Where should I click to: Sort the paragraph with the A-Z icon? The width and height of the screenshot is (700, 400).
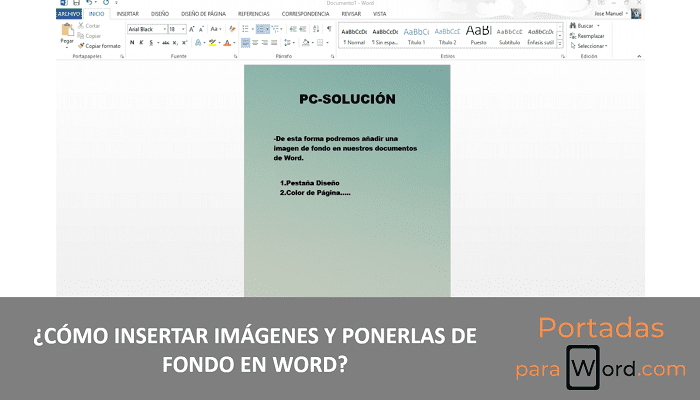316,29
